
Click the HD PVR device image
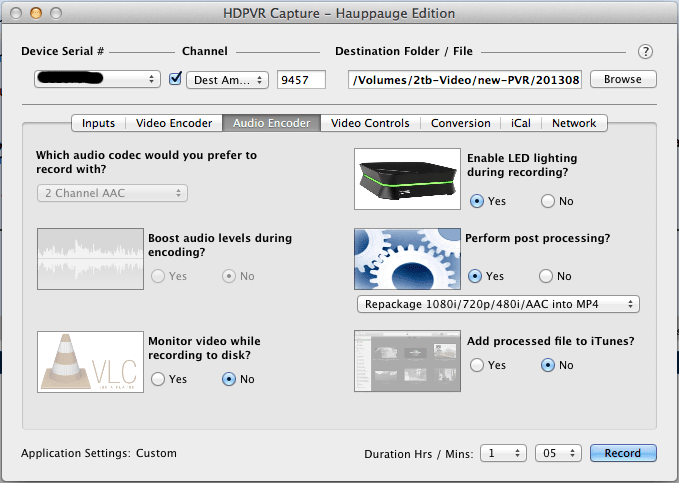pos(407,179)
